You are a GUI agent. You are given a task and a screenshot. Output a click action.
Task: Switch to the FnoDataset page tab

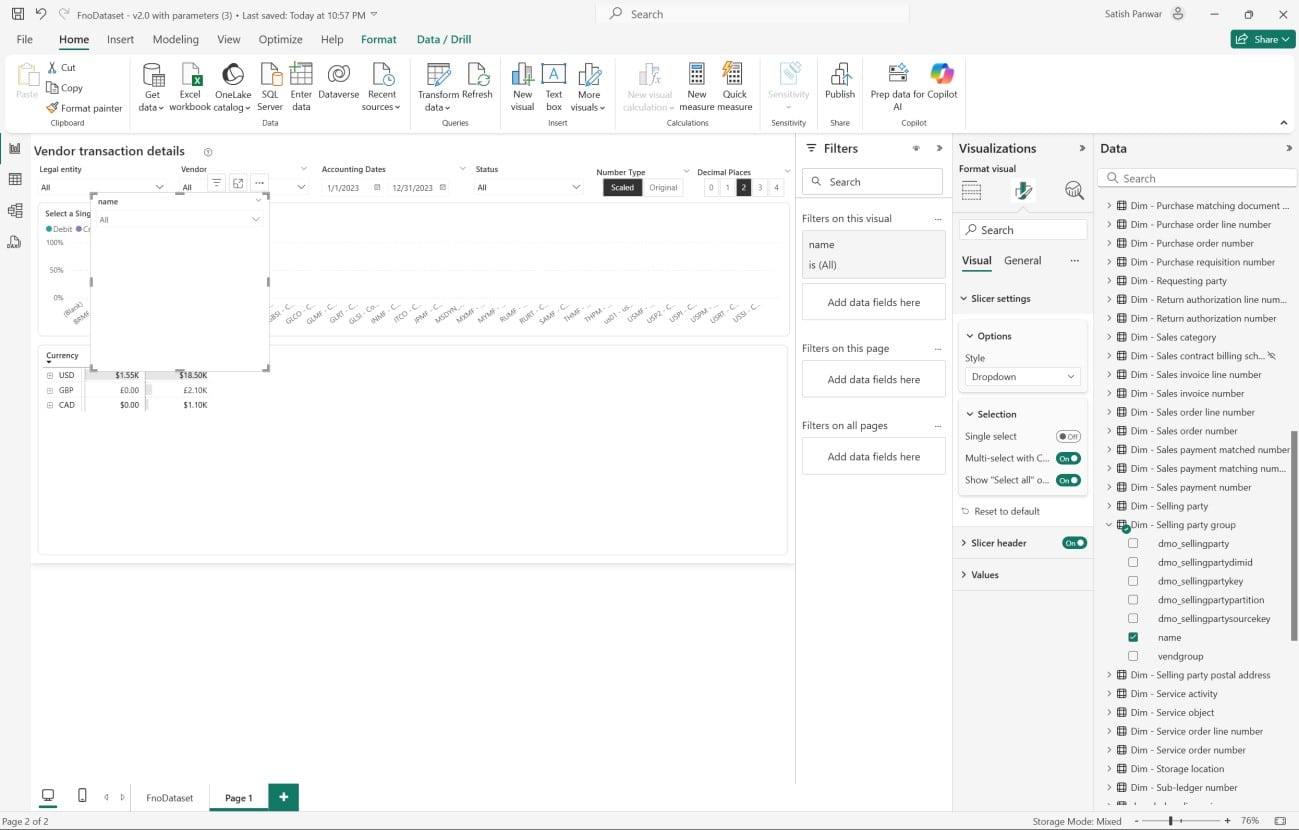coord(170,798)
